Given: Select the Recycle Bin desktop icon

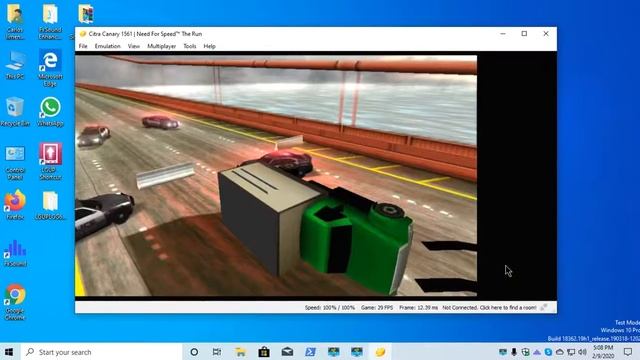Looking at the screenshot, I should 15,112.
